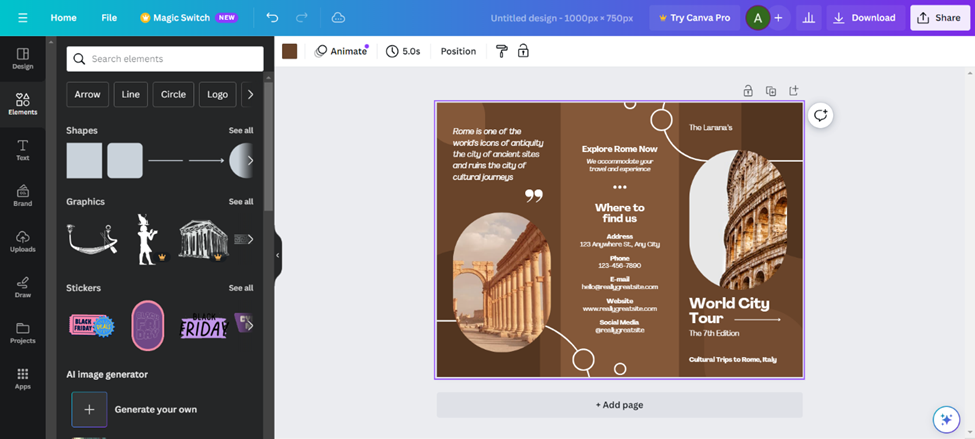Open Magic Switch menu

click(x=189, y=18)
